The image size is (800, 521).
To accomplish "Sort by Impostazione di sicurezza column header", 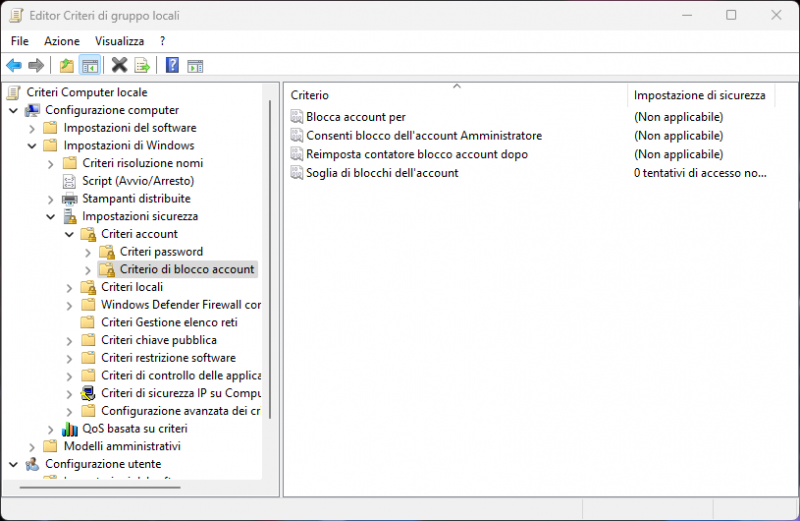I will click(x=701, y=95).
